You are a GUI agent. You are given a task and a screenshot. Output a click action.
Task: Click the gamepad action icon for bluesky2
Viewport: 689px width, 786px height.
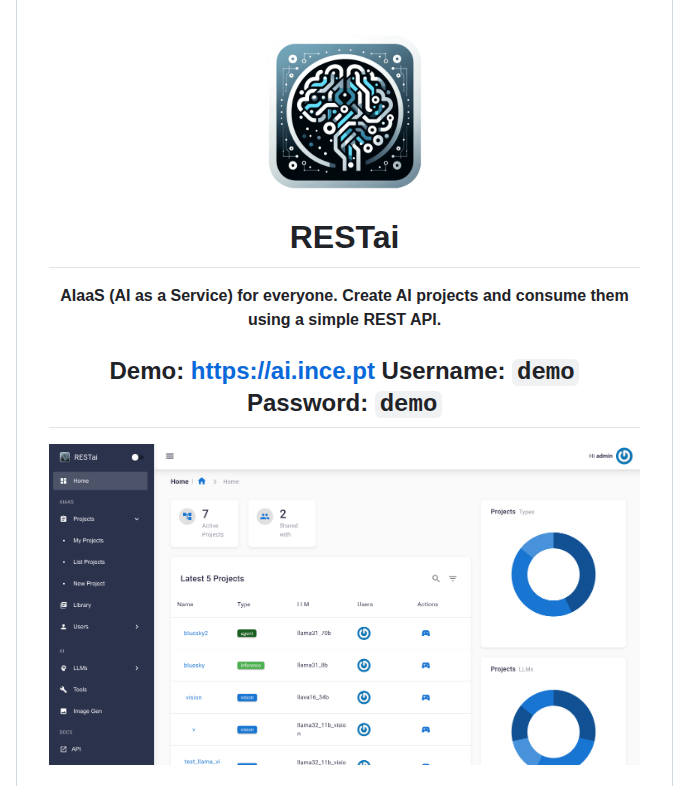(x=426, y=633)
